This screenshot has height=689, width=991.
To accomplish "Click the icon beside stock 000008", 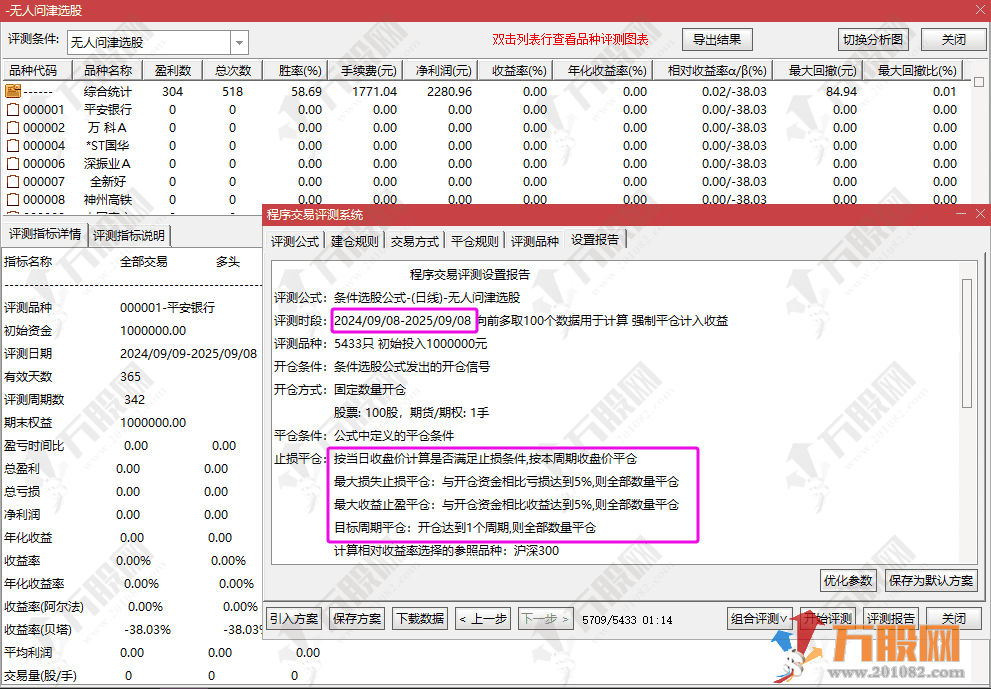I will point(13,200).
